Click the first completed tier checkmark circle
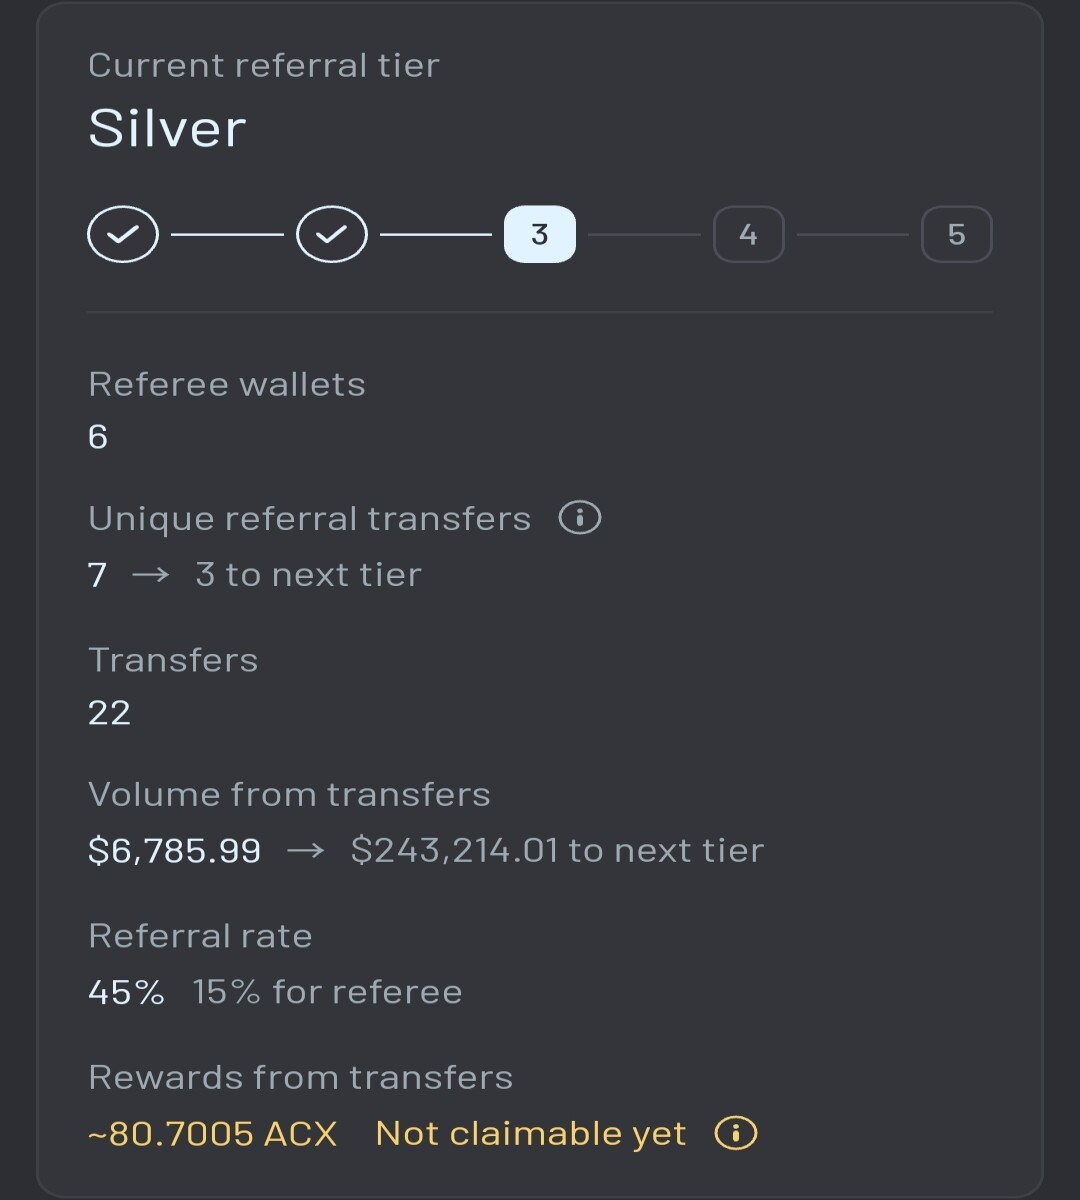This screenshot has width=1080, height=1200. (123, 234)
